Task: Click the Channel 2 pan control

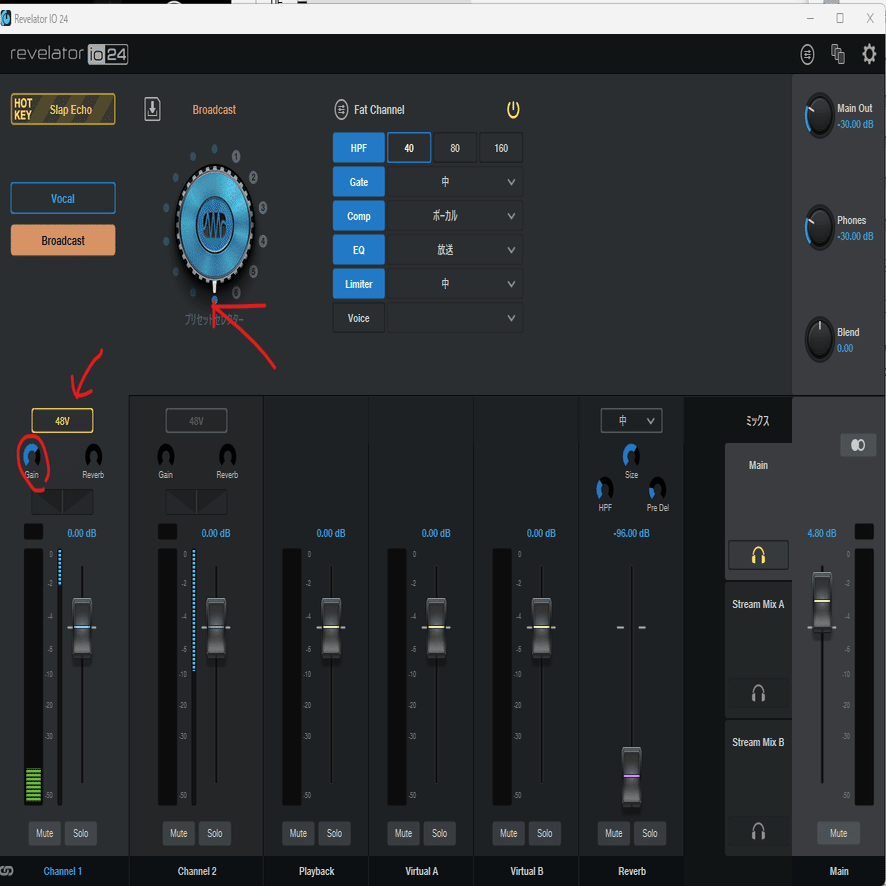Action: click(x=196, y=502)
